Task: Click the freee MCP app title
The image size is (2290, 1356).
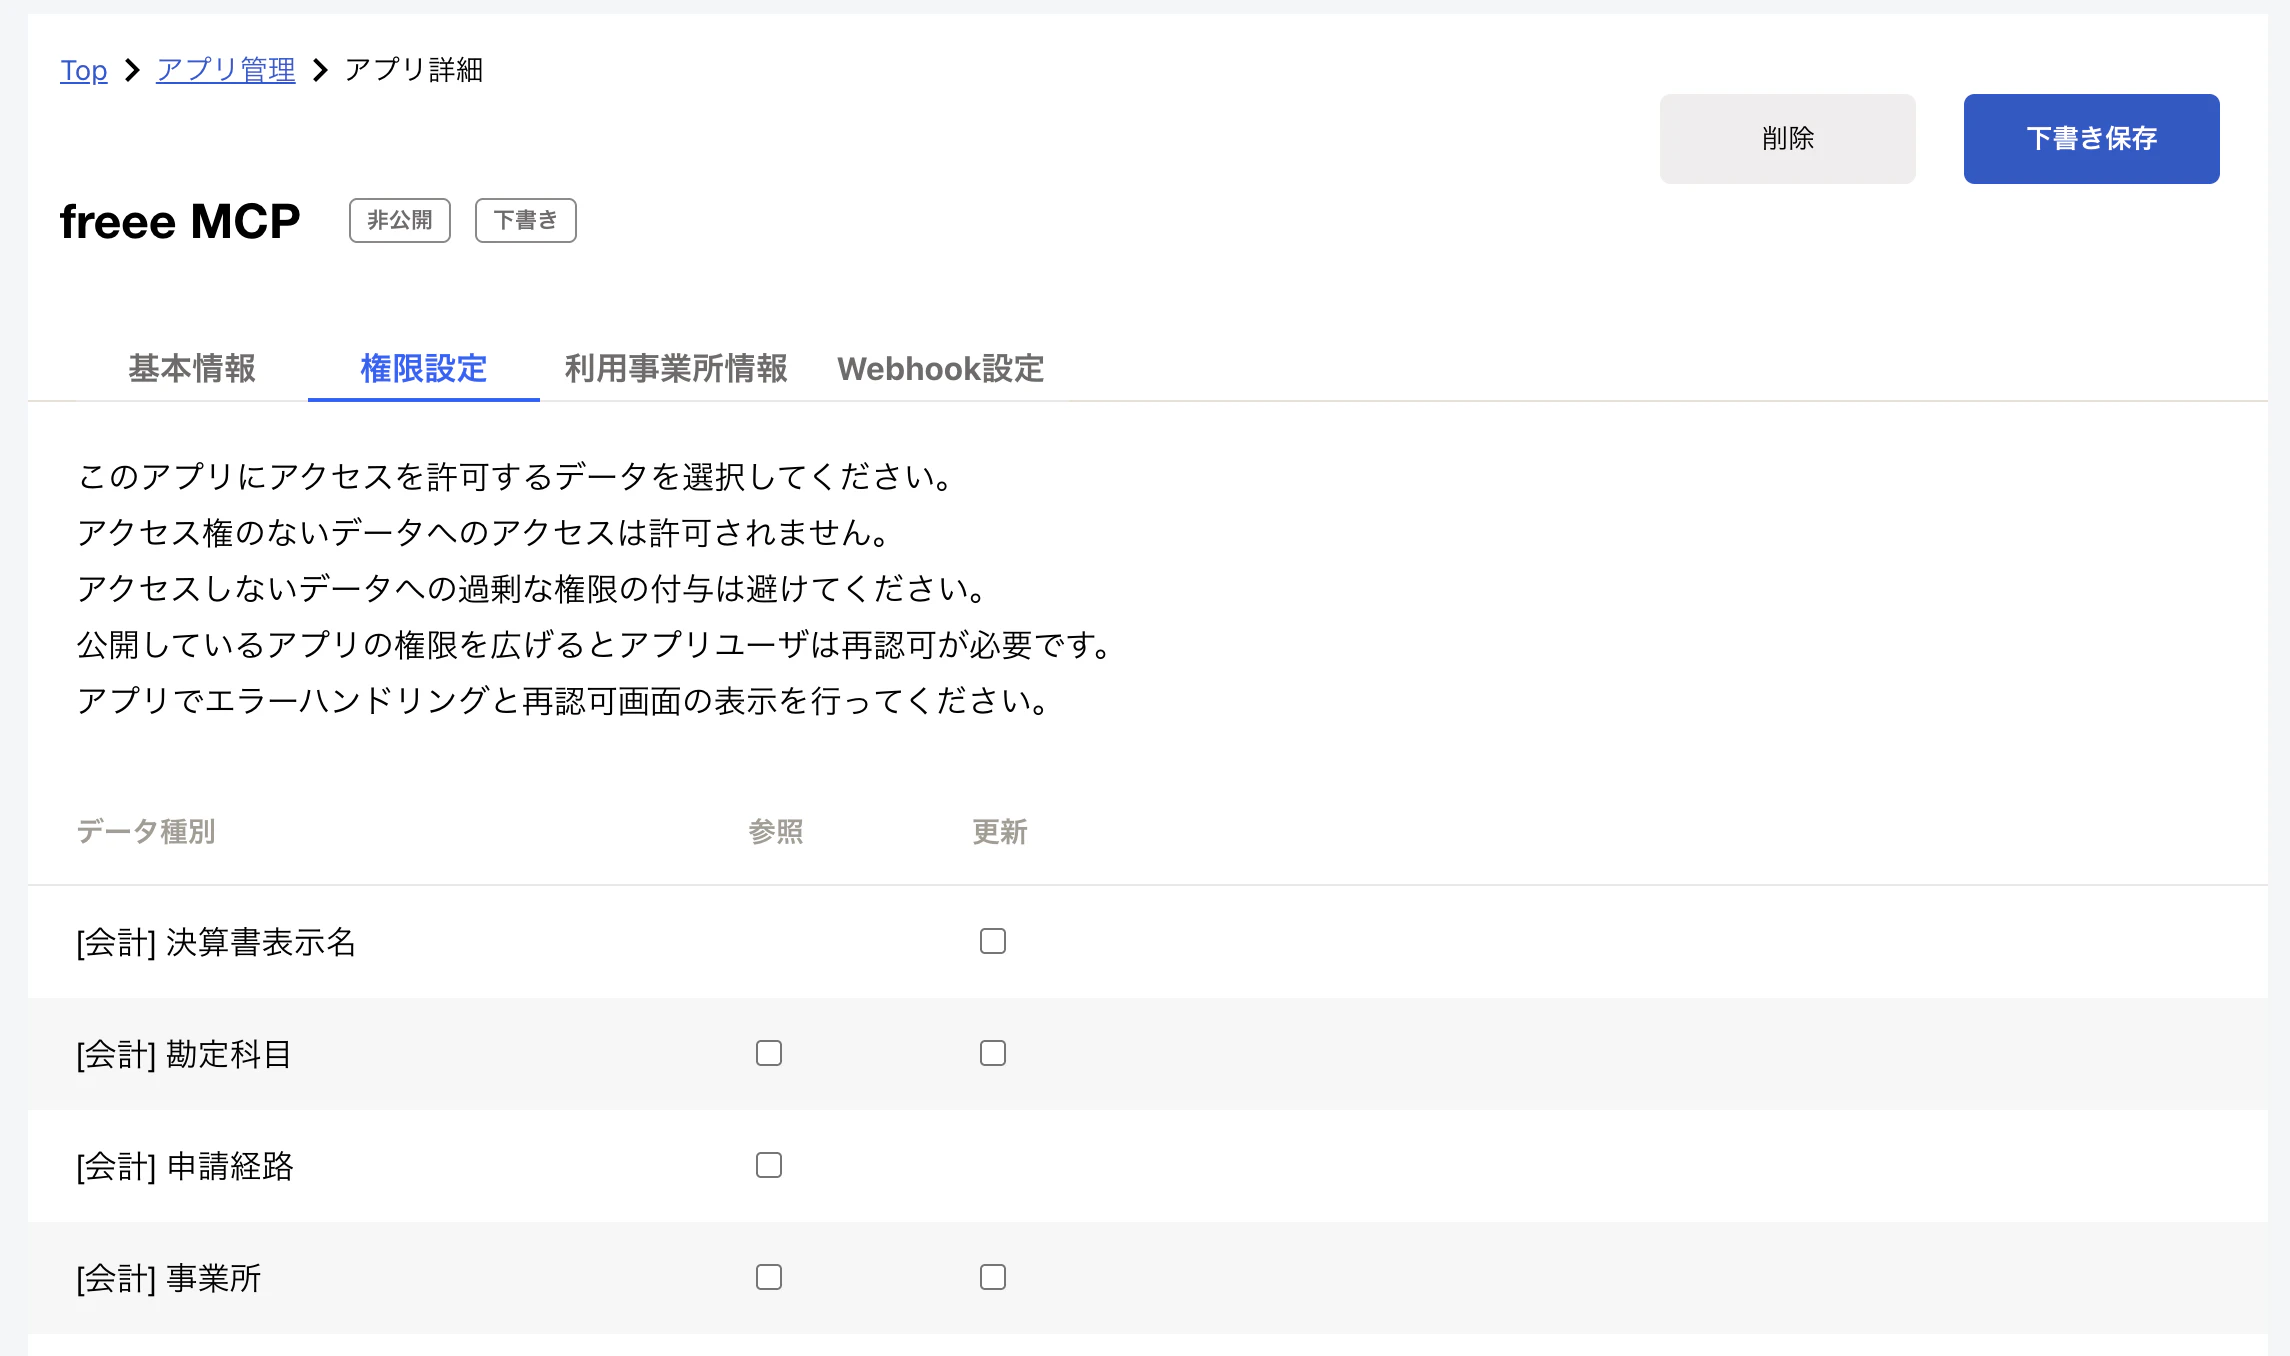Action: point(180,221)
